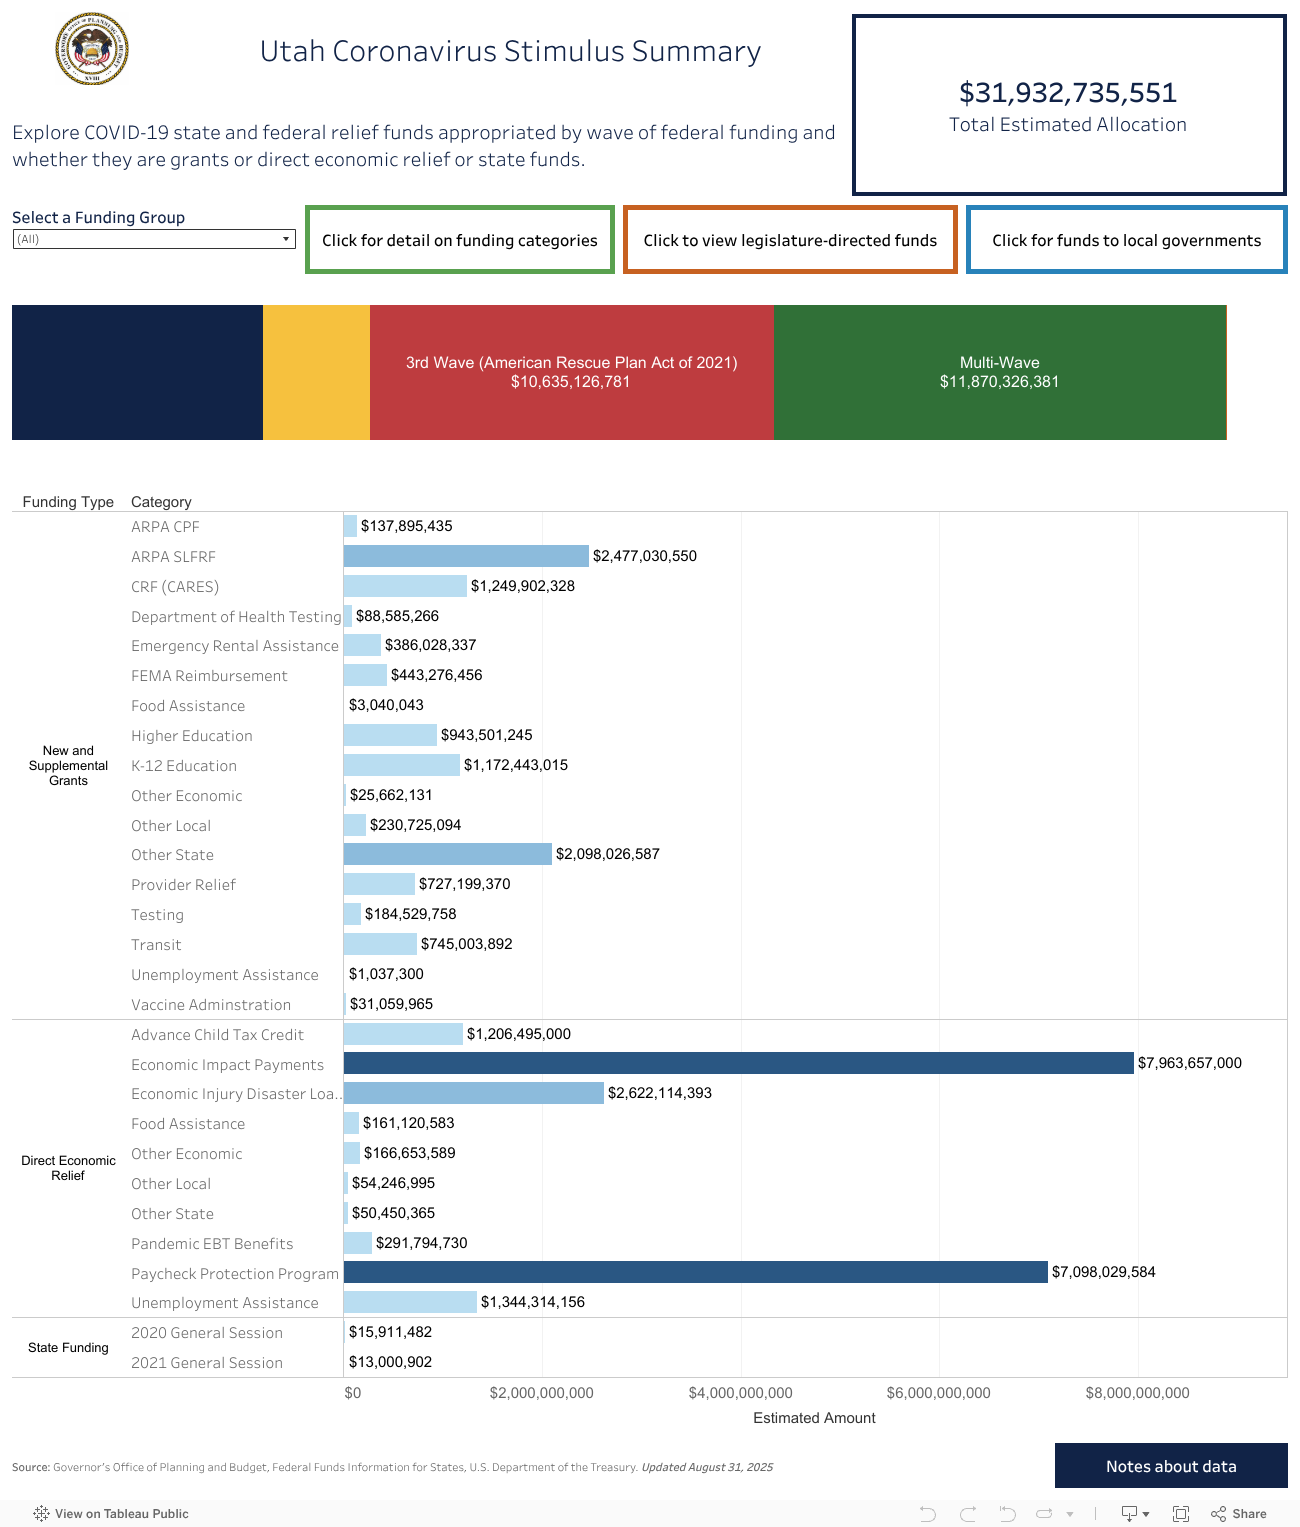
Task: Open Notes about data button
Action: click(x=1171, y=1466)
